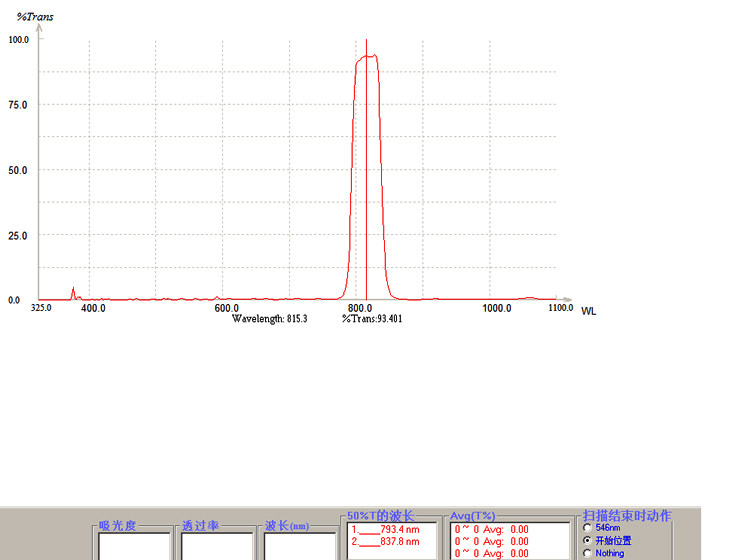Select the 793.4 nm entry
This screenshot has width=750, height=560.
(x=386, y=529)
